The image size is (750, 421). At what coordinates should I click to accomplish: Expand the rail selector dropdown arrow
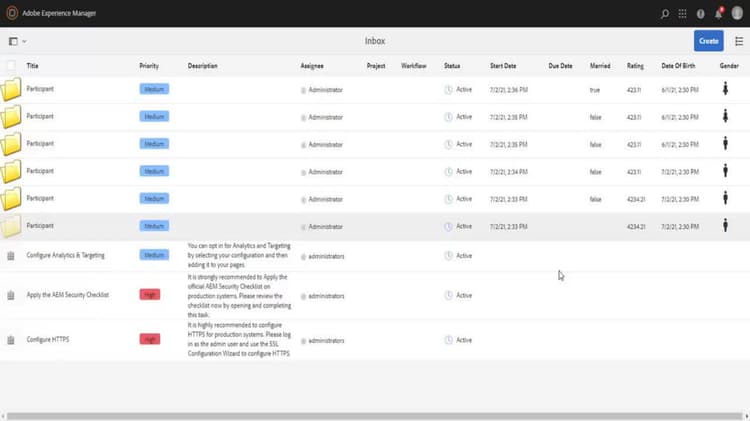(x=24, y=42)
